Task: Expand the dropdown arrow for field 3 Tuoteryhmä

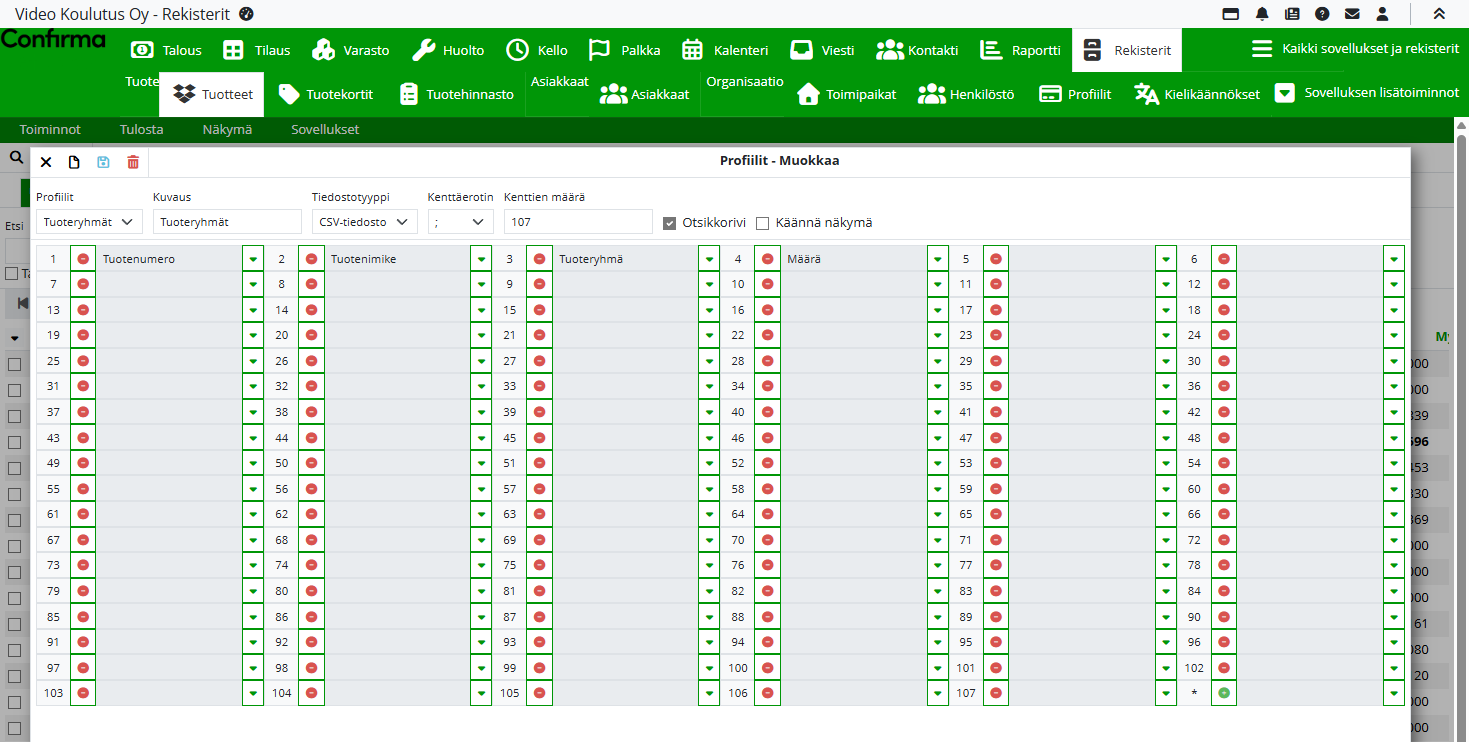Action: 709,259
